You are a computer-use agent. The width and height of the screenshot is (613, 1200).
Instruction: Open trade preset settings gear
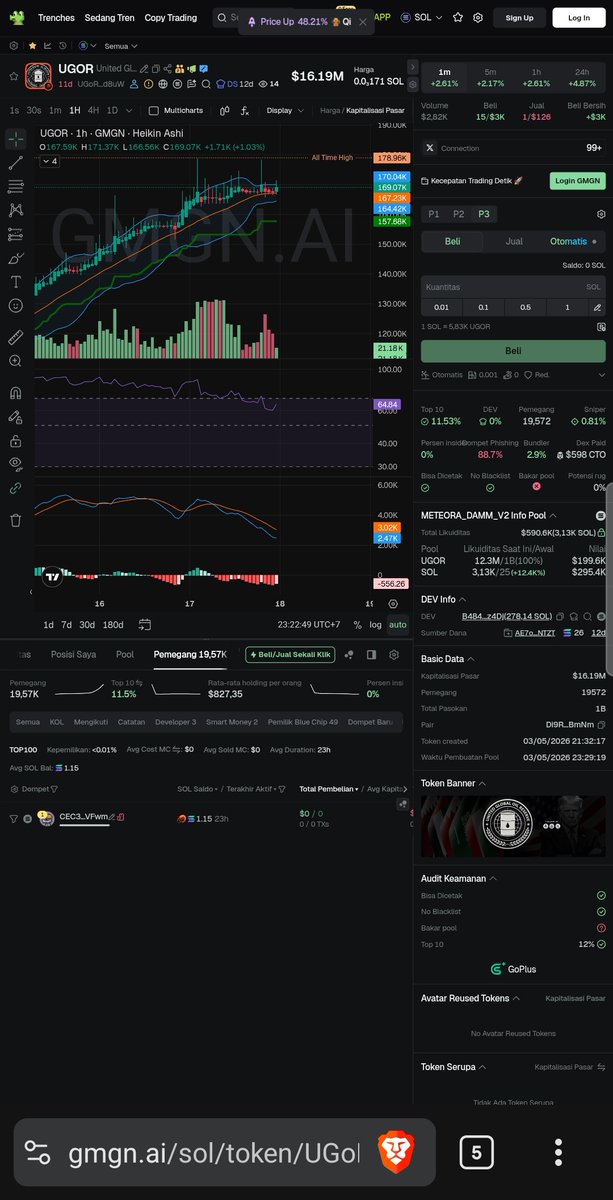pyautogui.click(x=601, y=214)
